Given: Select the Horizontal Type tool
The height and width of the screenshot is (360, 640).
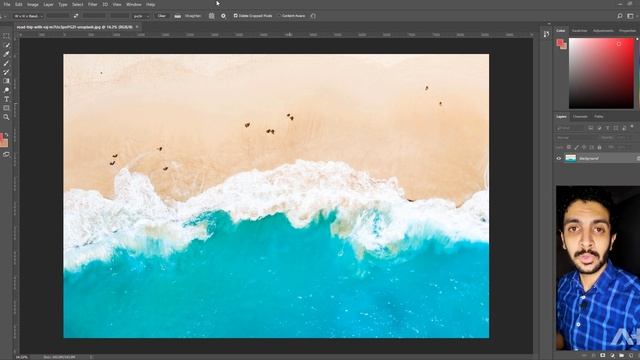Looking at the screenshot, I should [6, 99].
